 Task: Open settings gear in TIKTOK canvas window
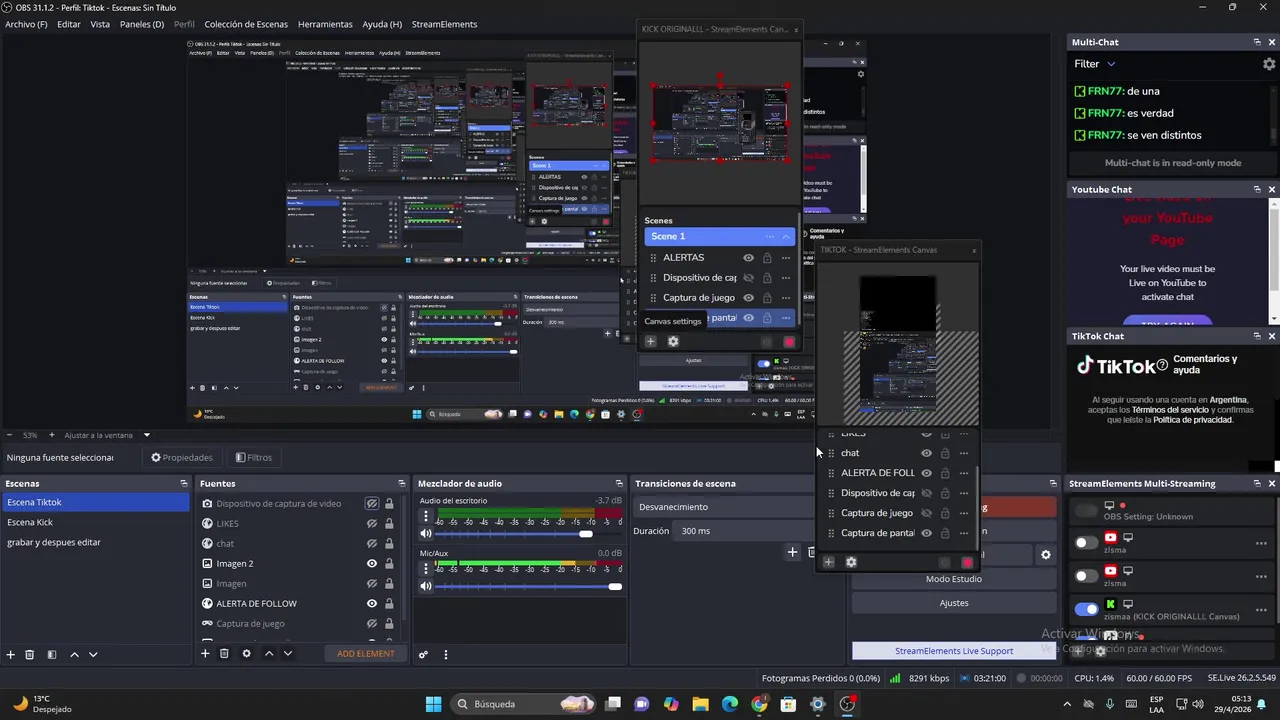point(851,562)
